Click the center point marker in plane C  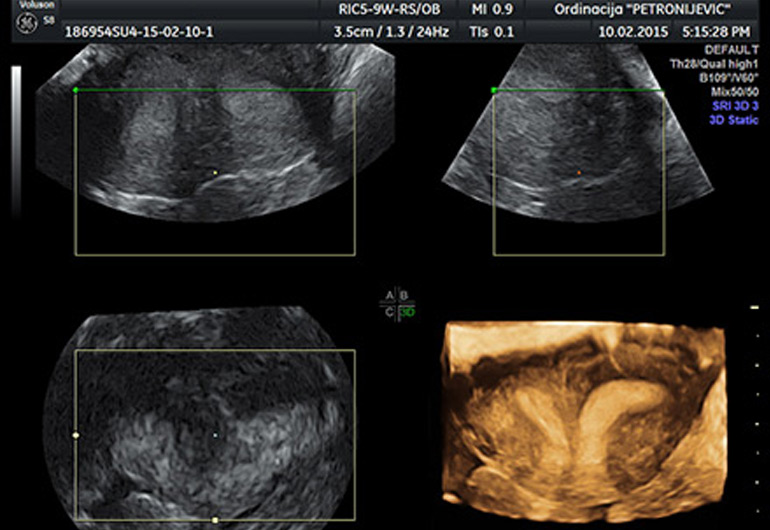pos(215,436)
